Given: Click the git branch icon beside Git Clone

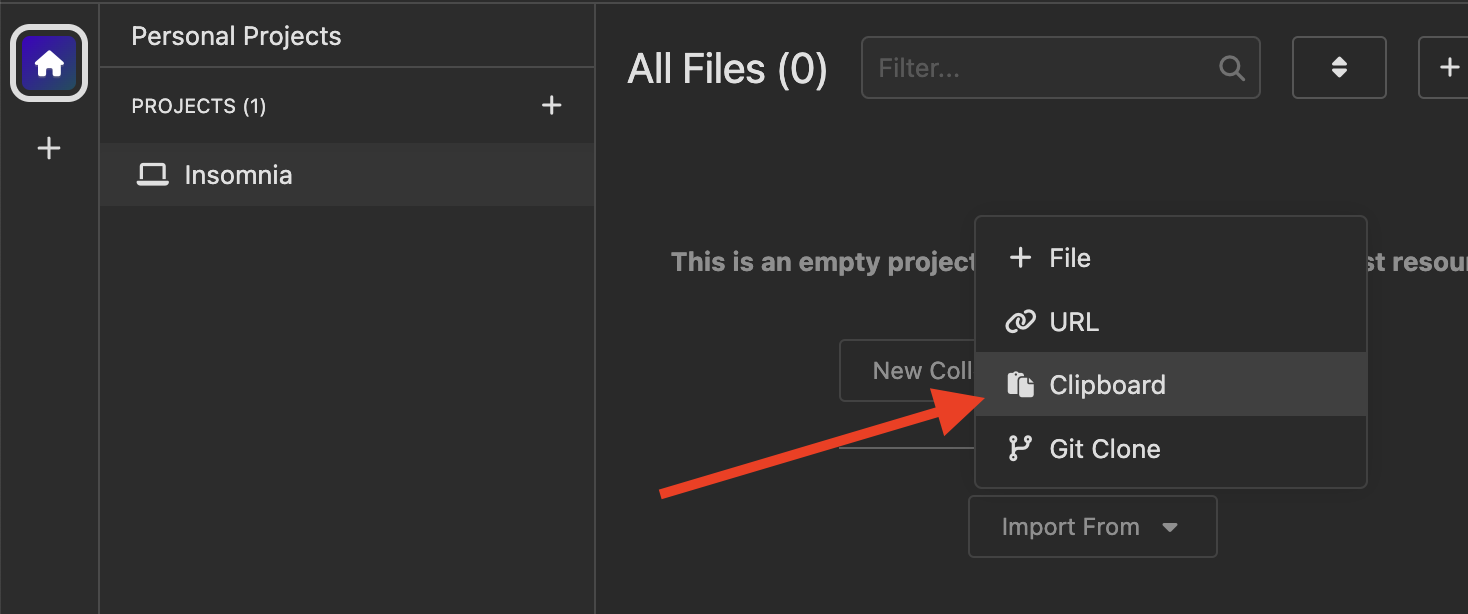Looking at the screenshot, I should [1020, 448].
